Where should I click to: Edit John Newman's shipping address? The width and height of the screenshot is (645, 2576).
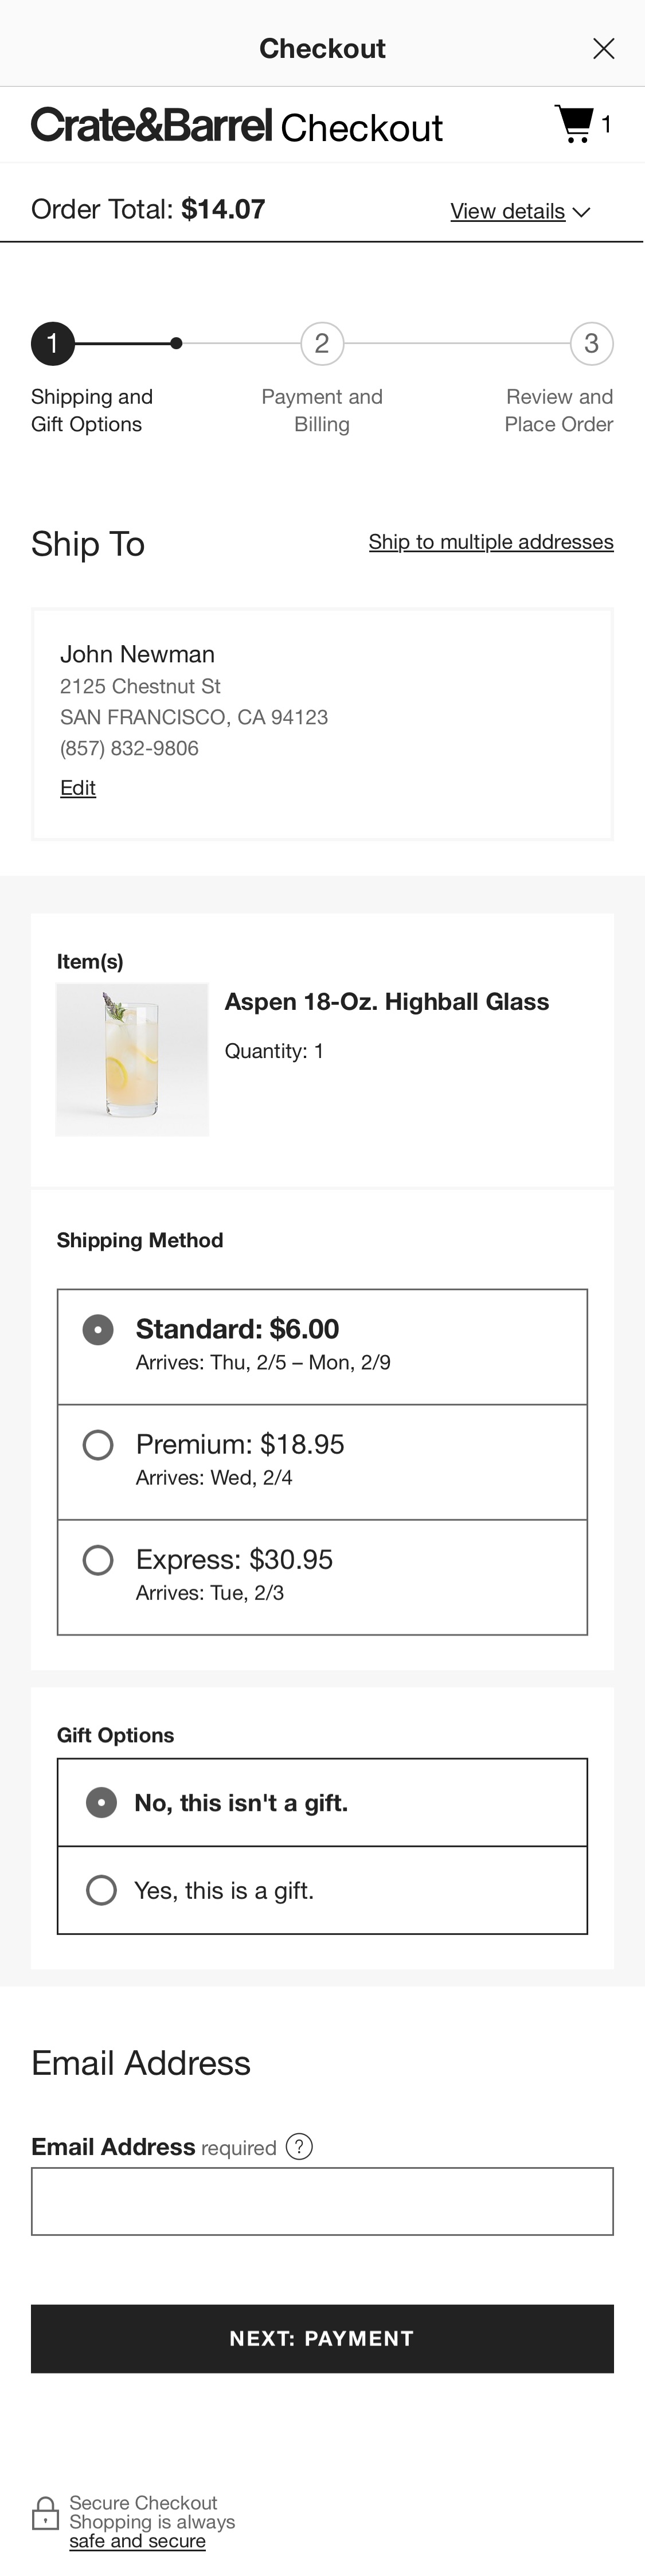[77, 788]
